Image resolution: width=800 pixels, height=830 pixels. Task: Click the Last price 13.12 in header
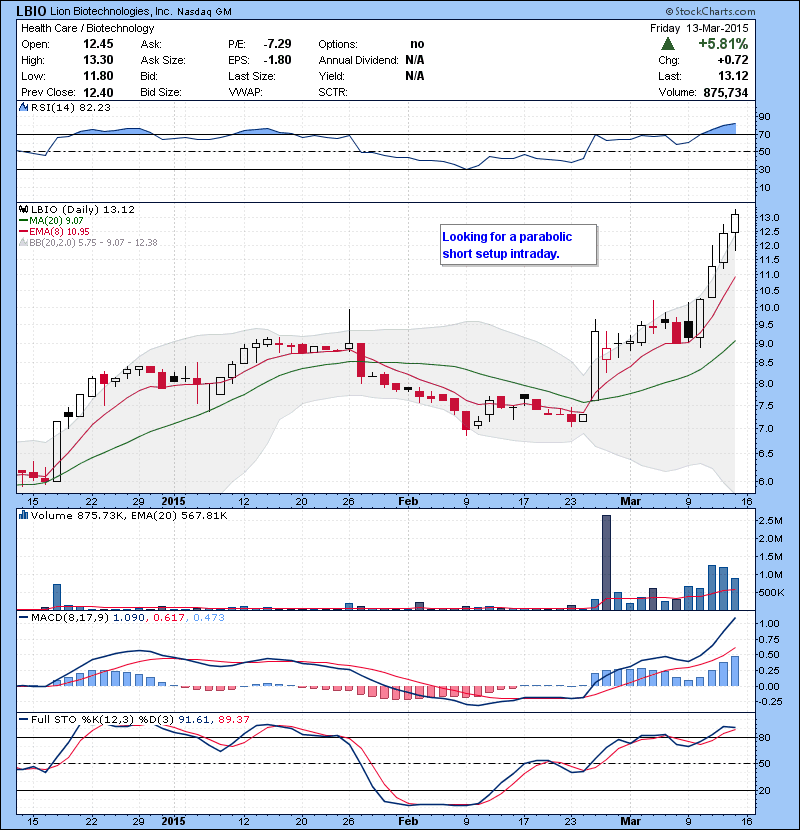(733, 76)
